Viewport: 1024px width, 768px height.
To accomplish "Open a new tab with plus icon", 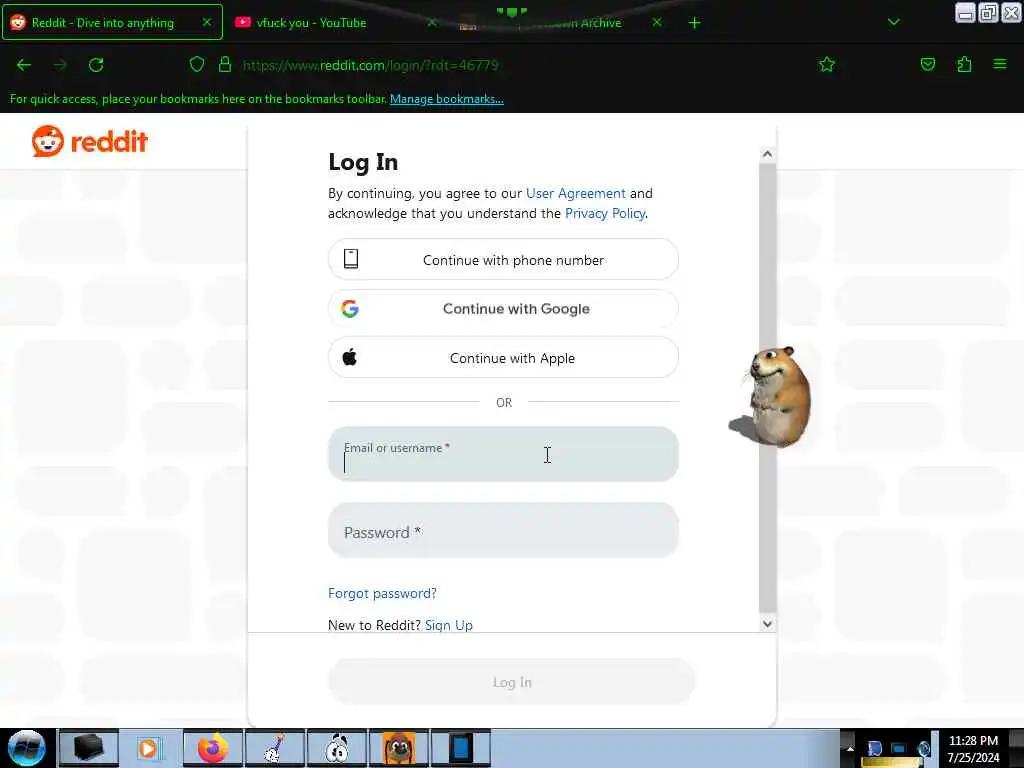I will pos(694,23).
